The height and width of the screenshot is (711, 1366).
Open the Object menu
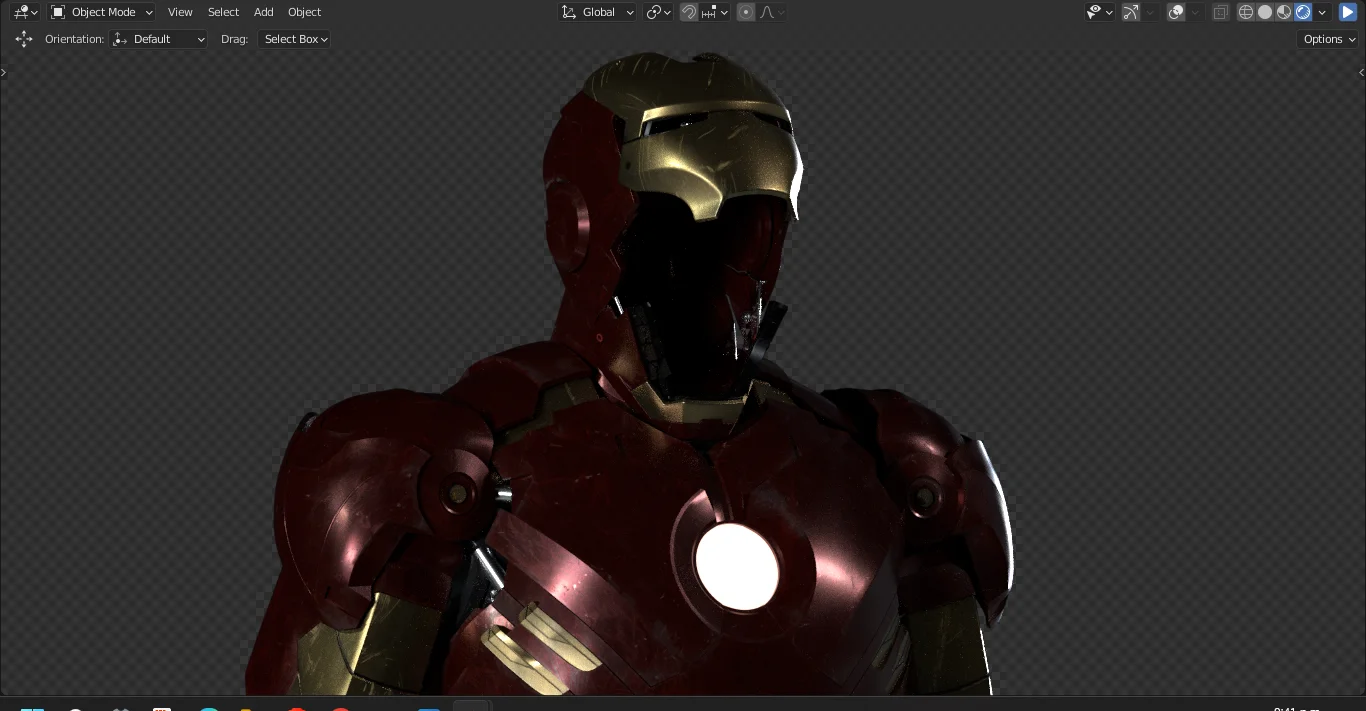tap(304, 12)
